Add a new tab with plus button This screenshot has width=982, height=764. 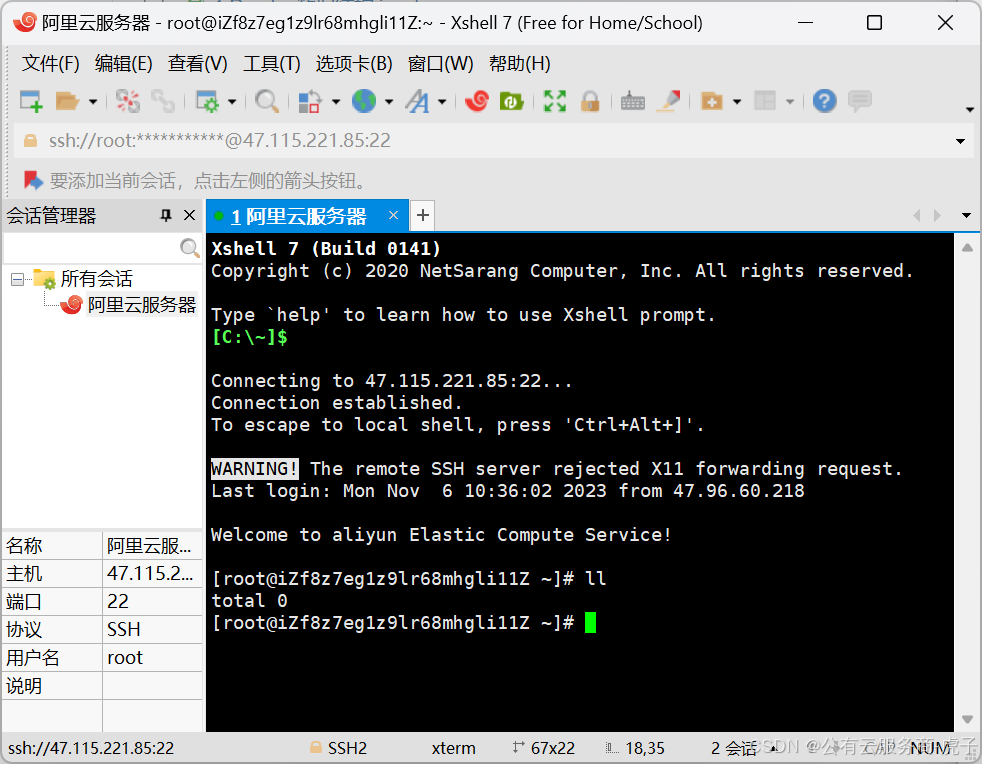click(423, 215)
